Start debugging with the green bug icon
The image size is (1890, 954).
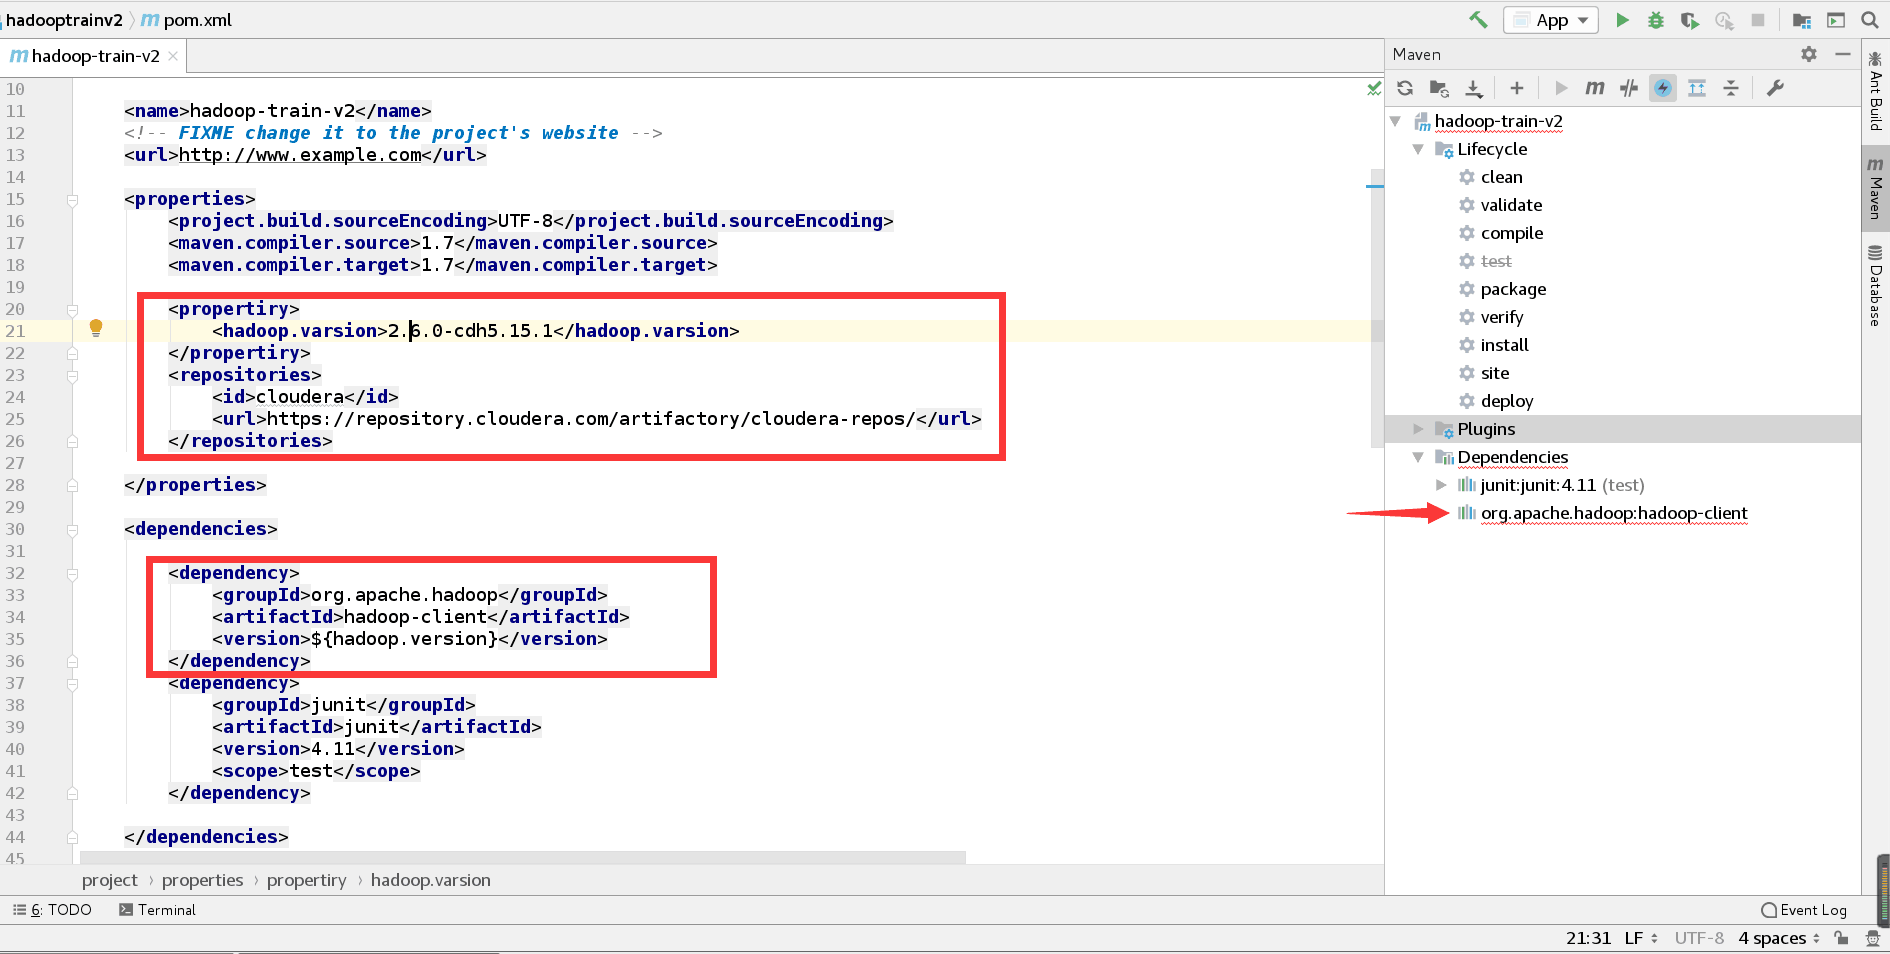[x=1656, y=20]
